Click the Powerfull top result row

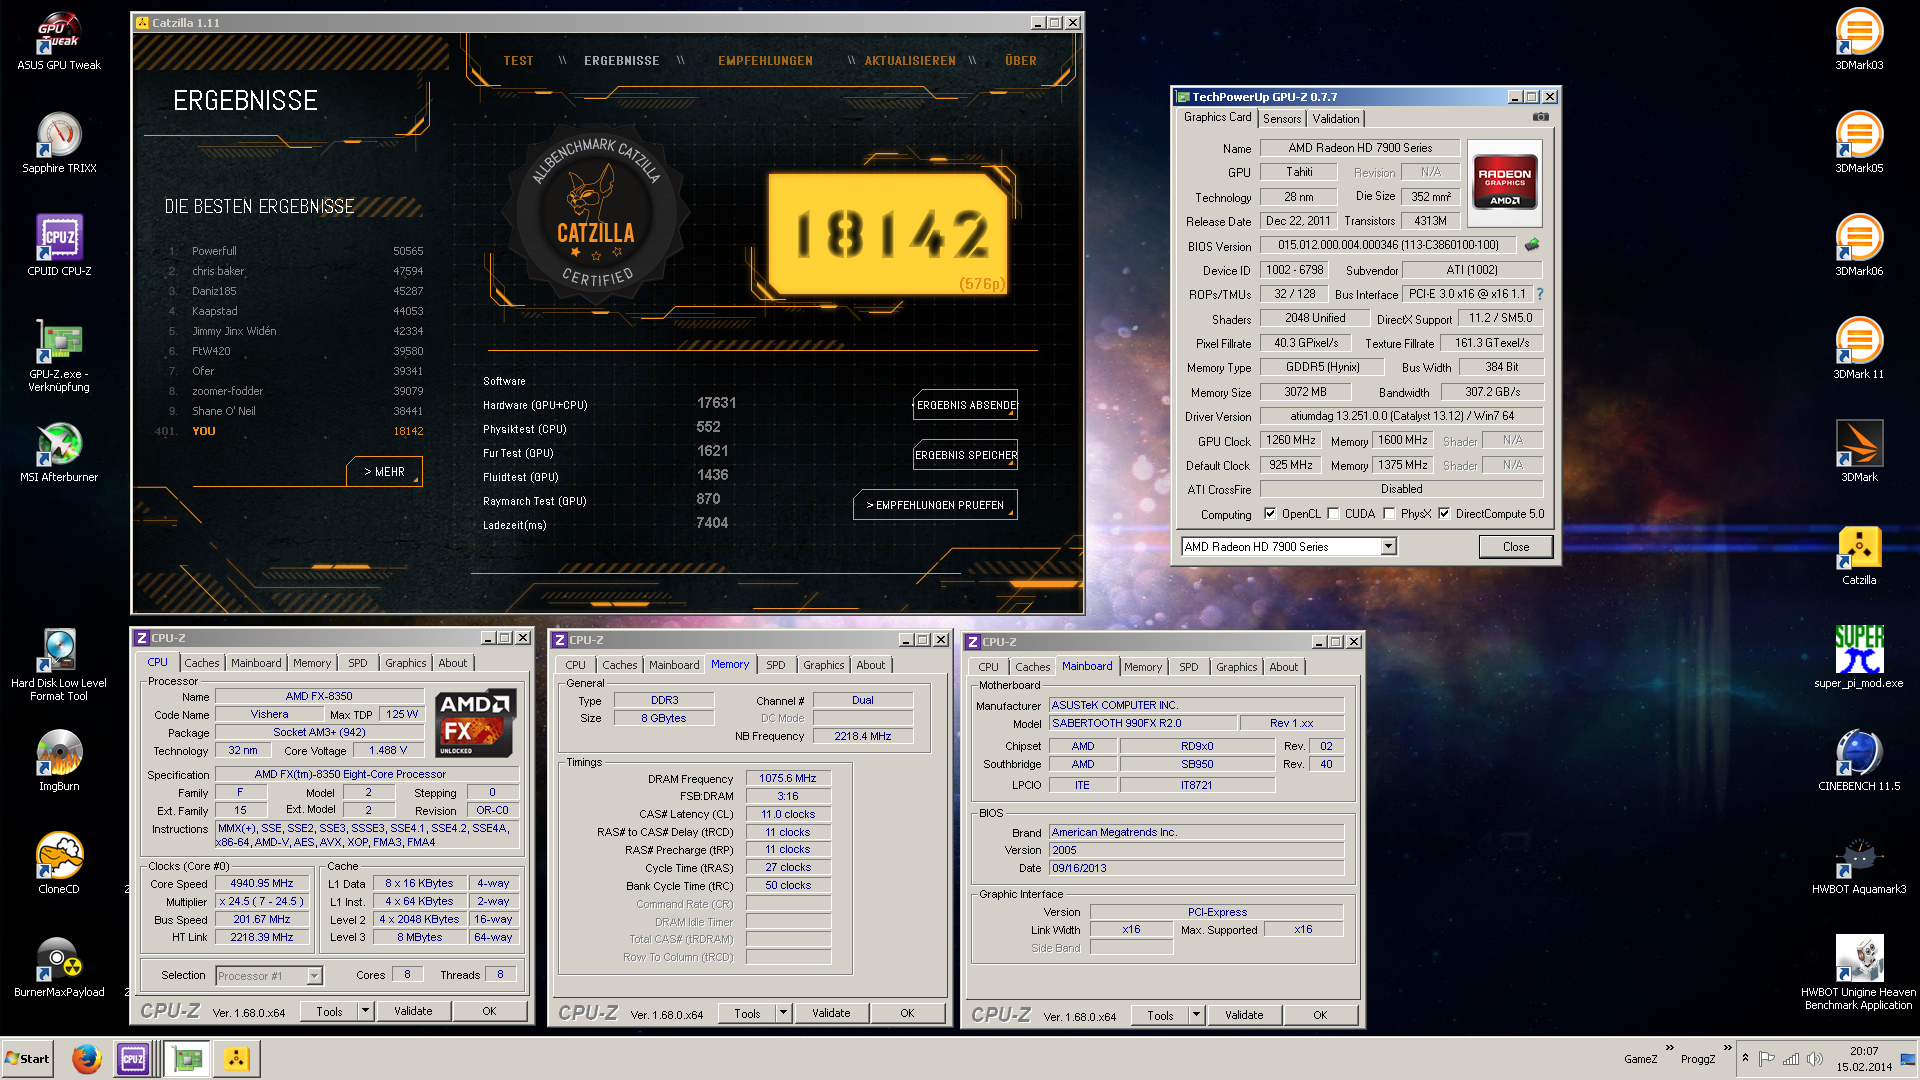[296, 251]
